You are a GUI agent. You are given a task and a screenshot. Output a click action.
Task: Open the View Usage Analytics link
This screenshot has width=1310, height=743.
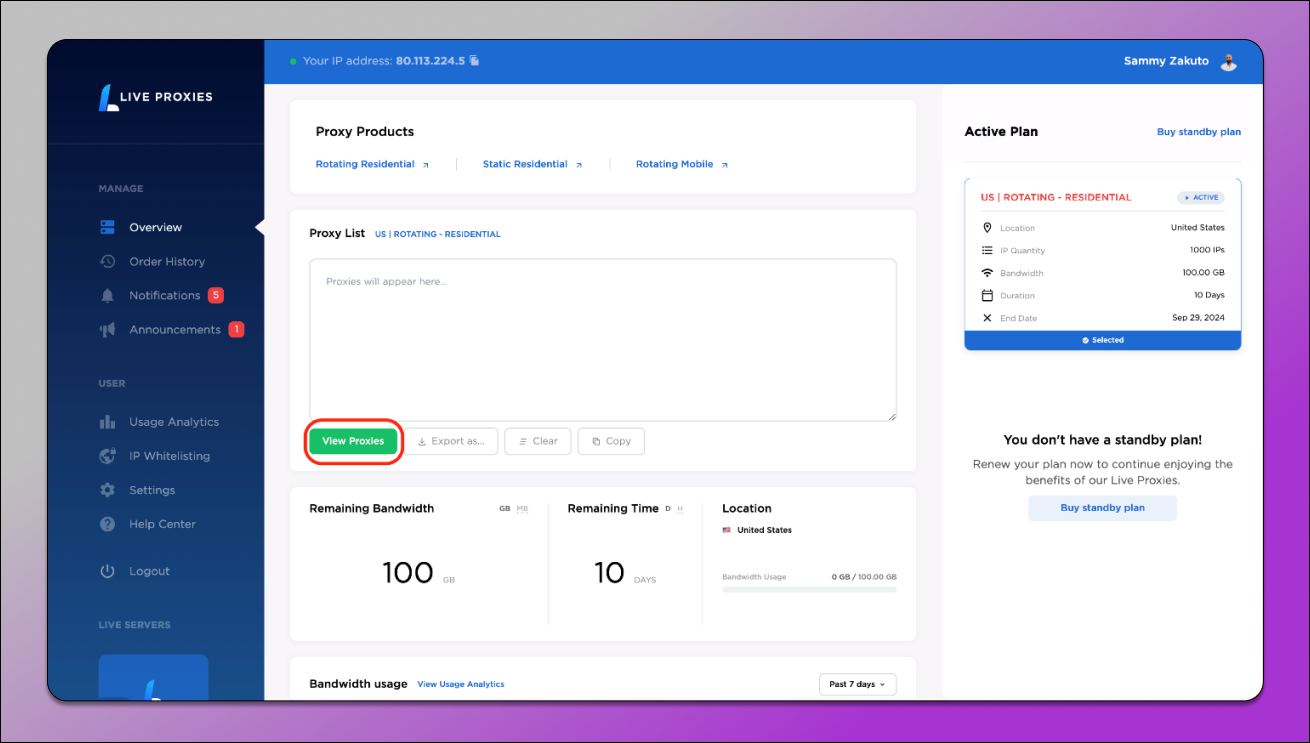point(461,684)
